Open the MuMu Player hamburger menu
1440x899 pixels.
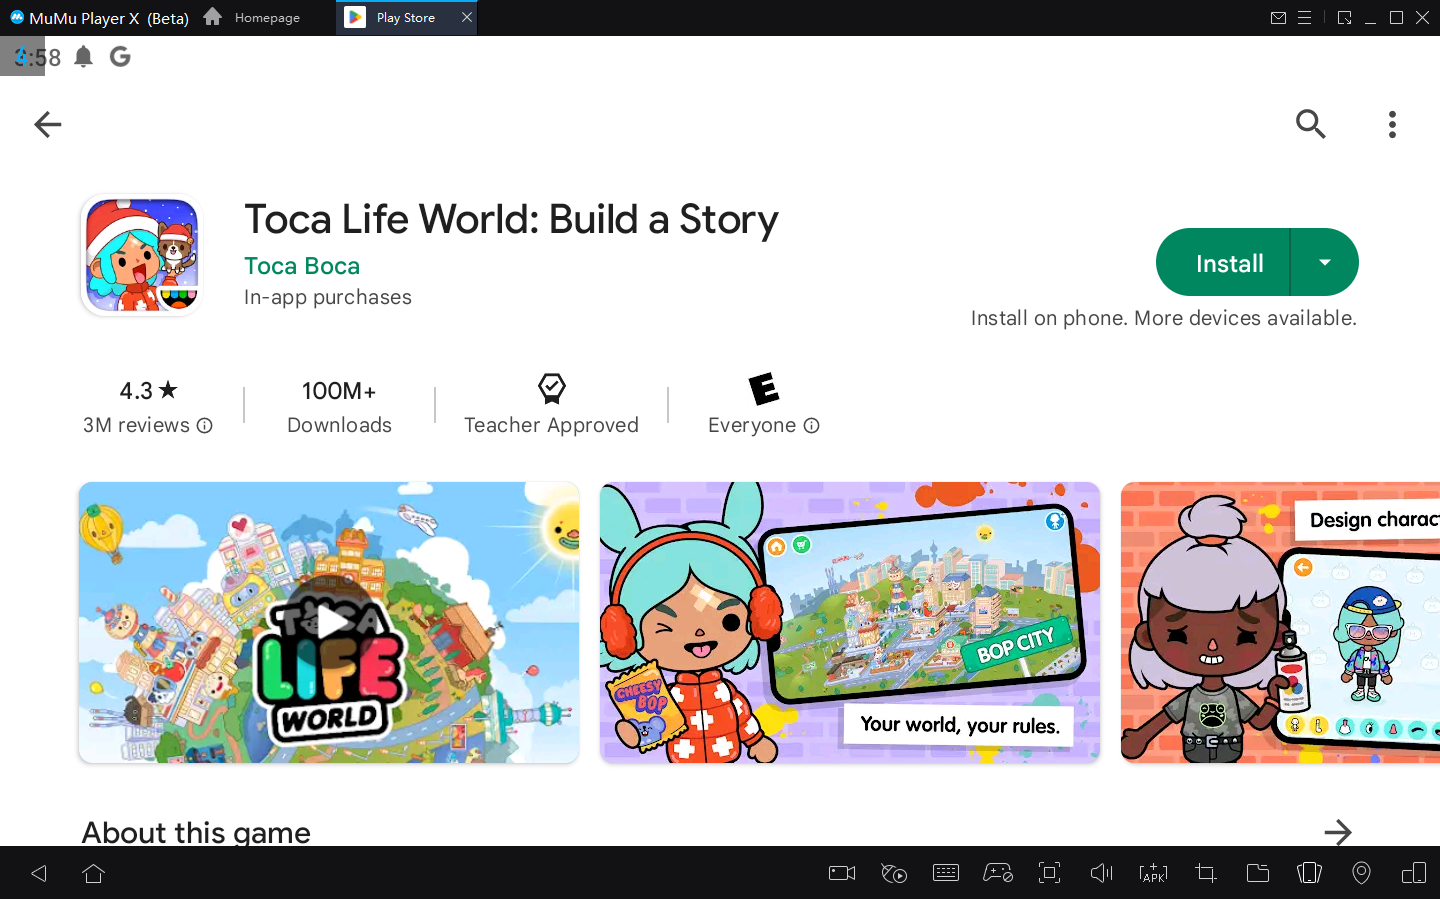point(1305,18)
